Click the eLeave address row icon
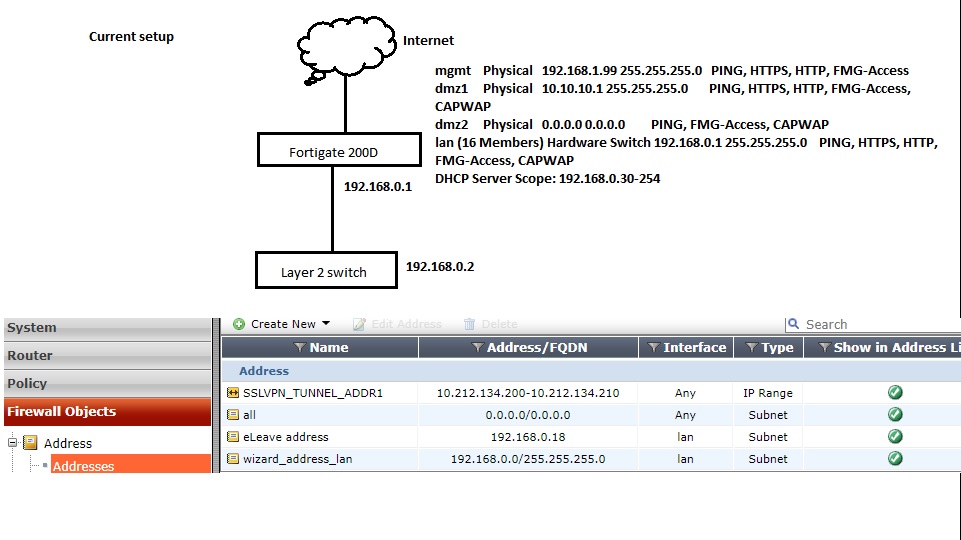 click(x=233, y=437)
